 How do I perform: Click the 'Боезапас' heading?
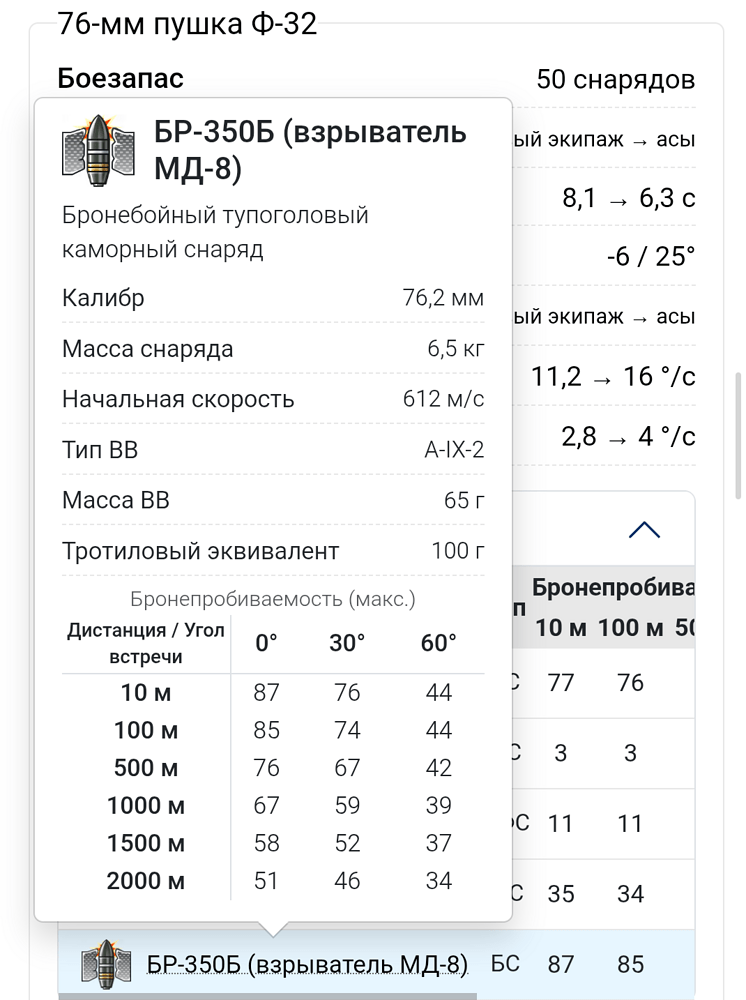tap(121, 78)
